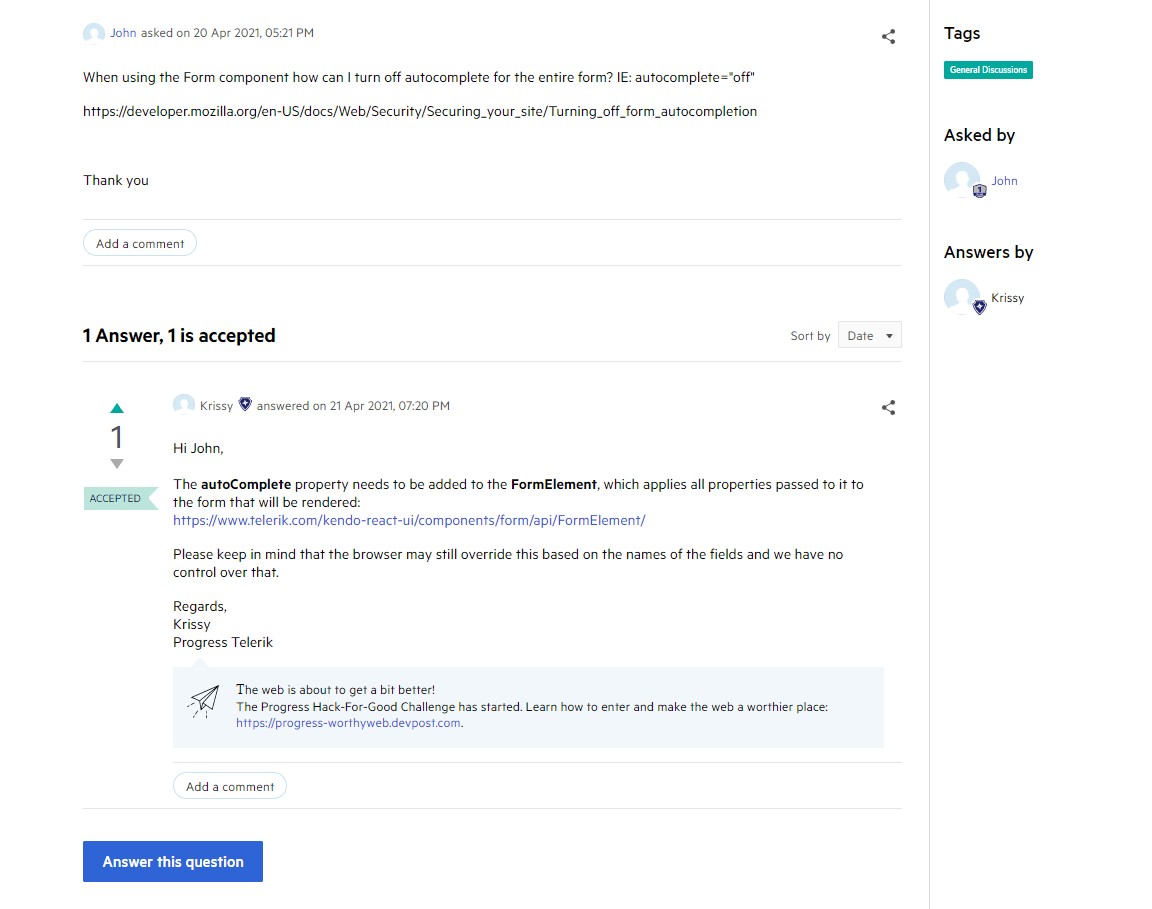The image size is (1152, 909).
Task: Click 'The web is about to get a bit better!'
Action: pos(335,689)
